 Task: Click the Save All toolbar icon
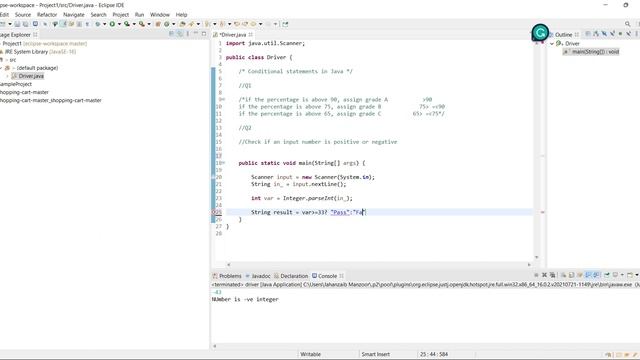pyautogui.click(x=25, y=24)
